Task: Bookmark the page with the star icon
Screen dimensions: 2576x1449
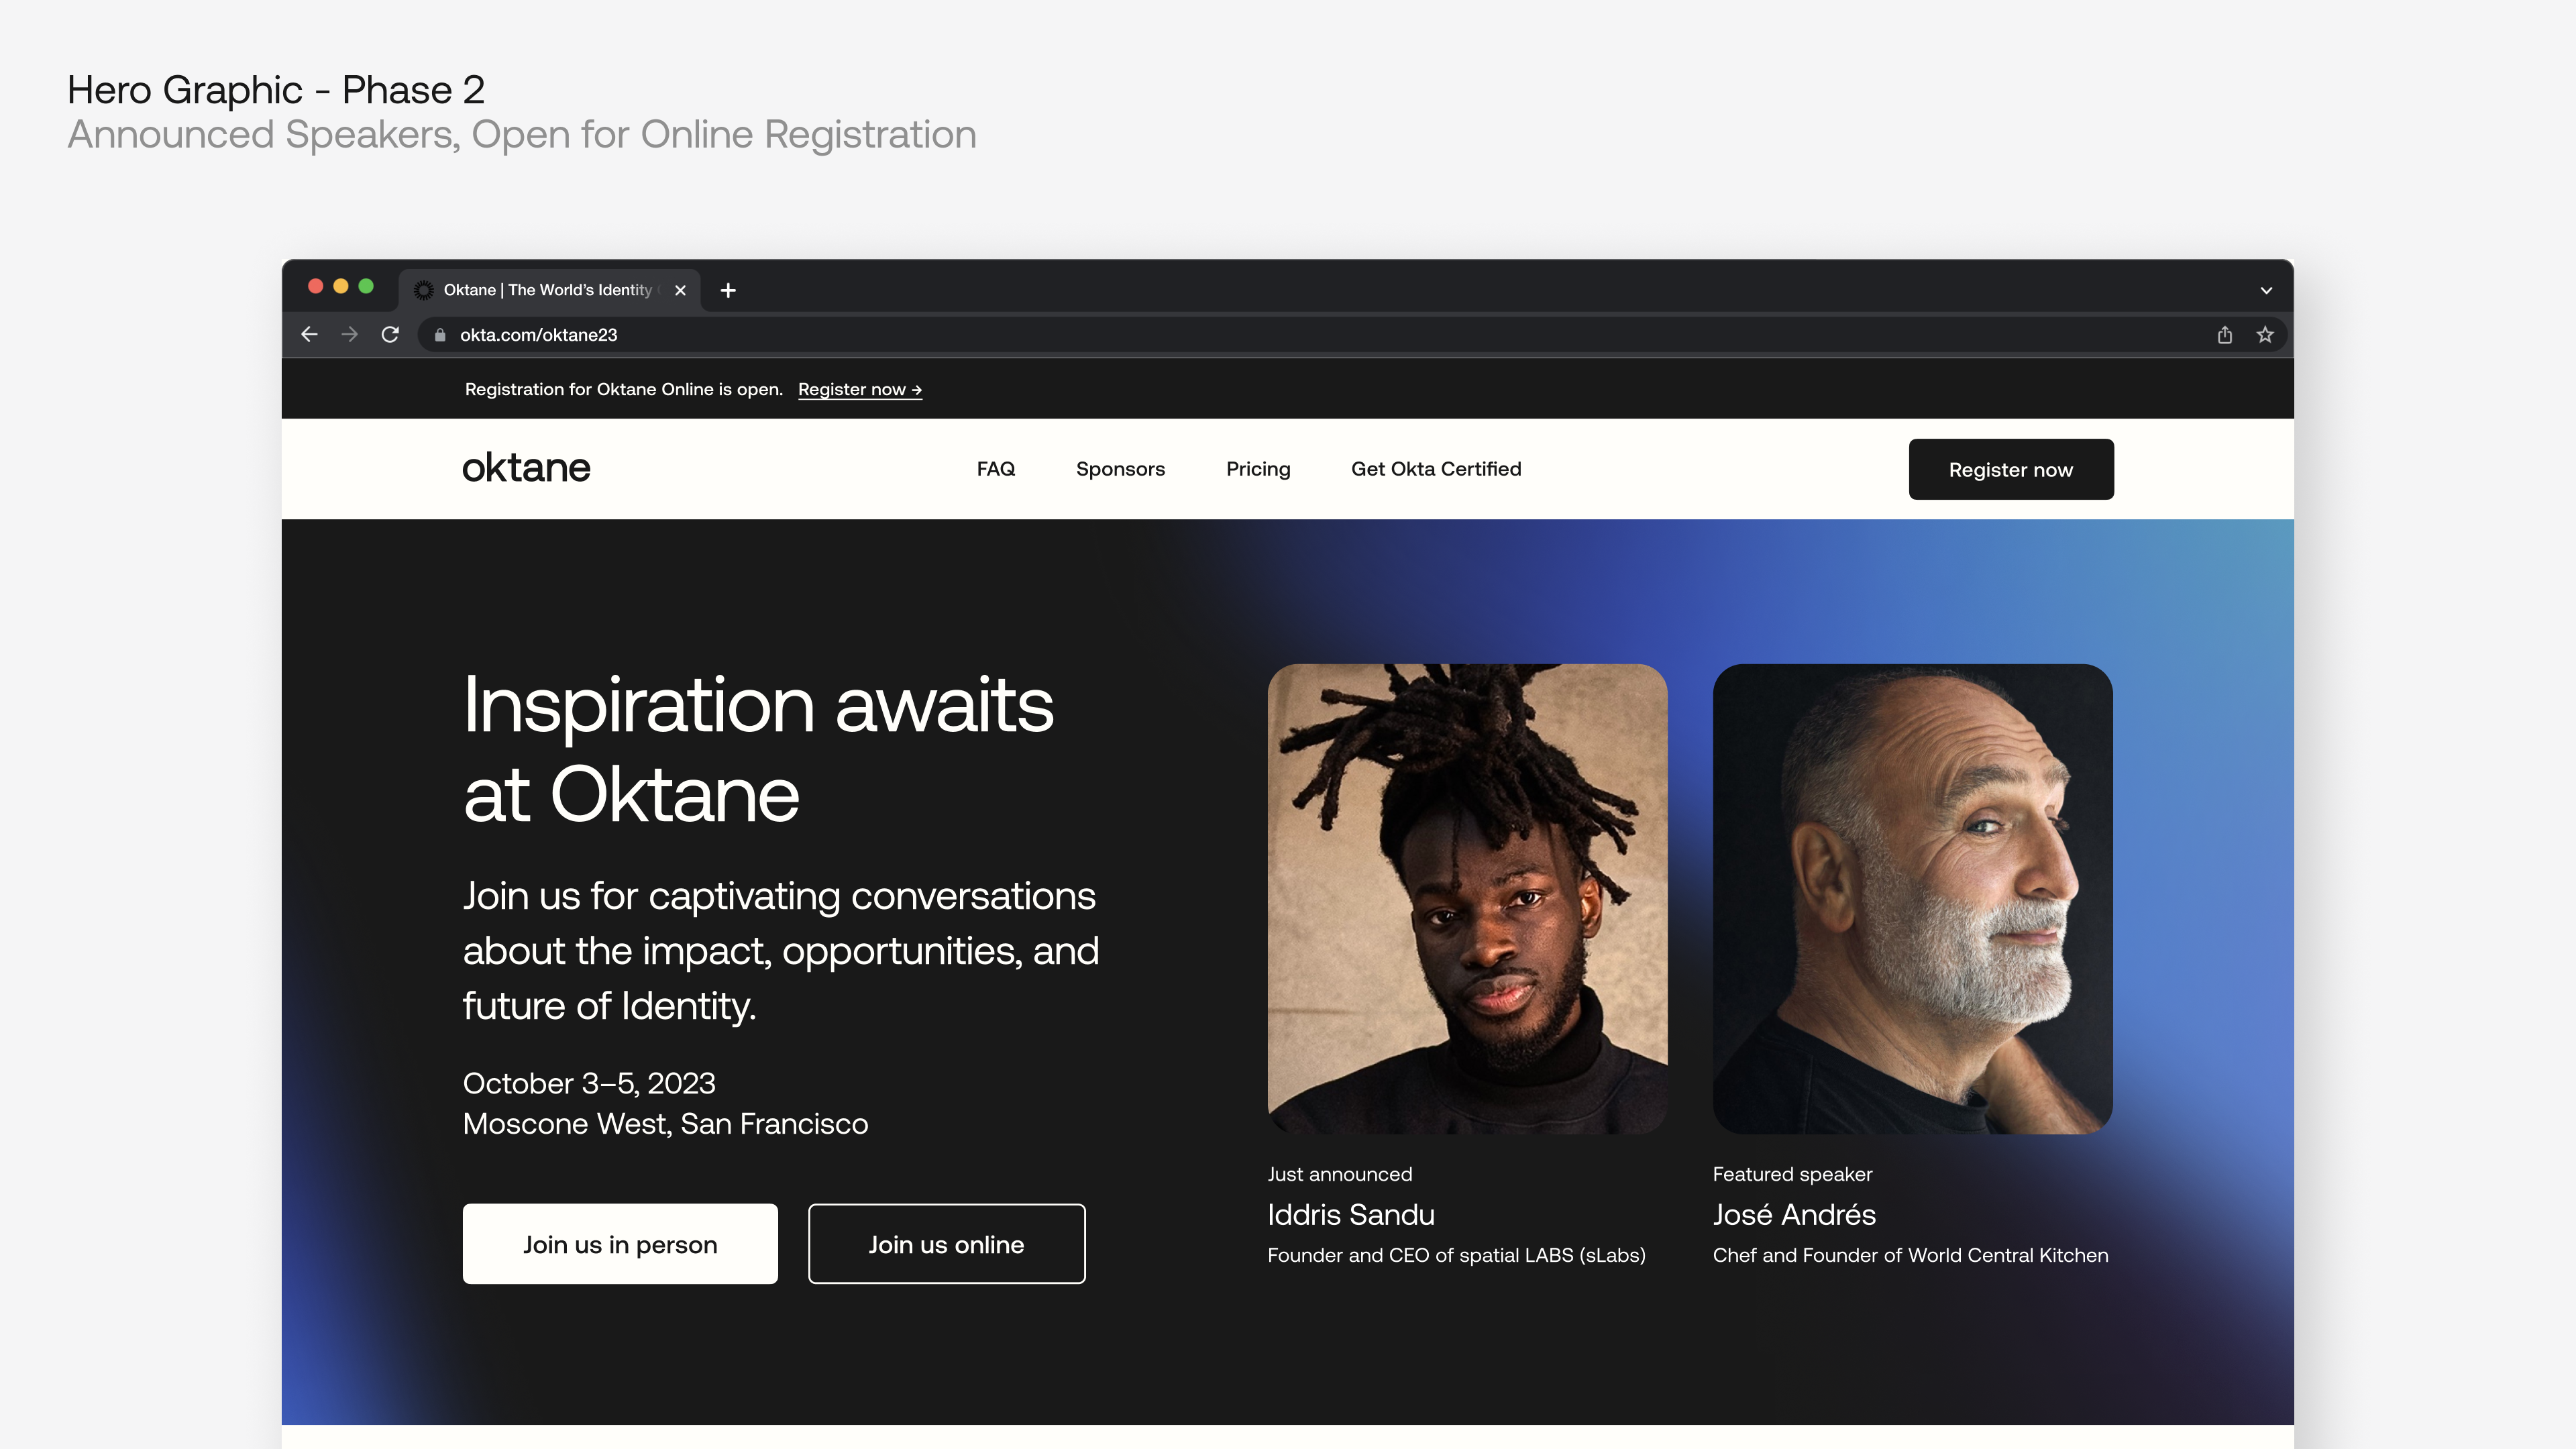Action: [2265, 335]
